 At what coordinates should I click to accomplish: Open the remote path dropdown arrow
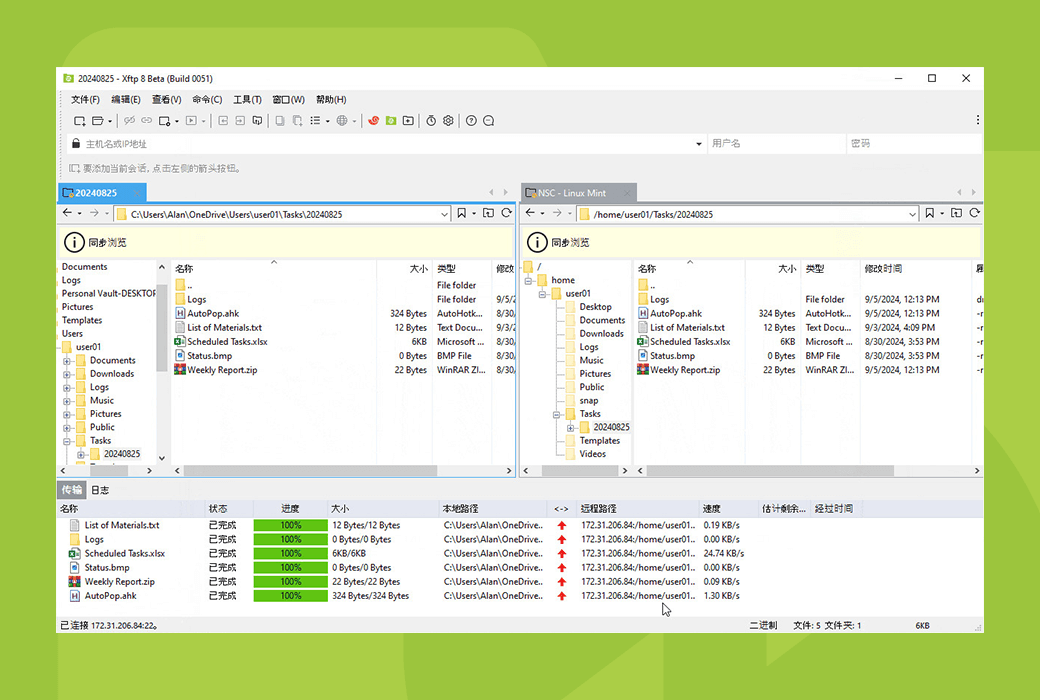pyautogui.click(x=912, y=214)
